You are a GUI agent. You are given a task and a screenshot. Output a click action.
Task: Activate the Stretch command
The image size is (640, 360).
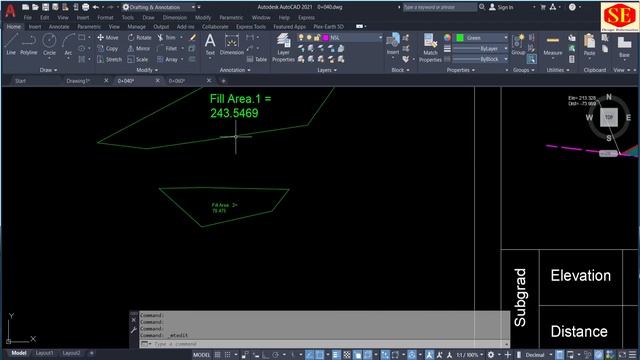point(109,59)
